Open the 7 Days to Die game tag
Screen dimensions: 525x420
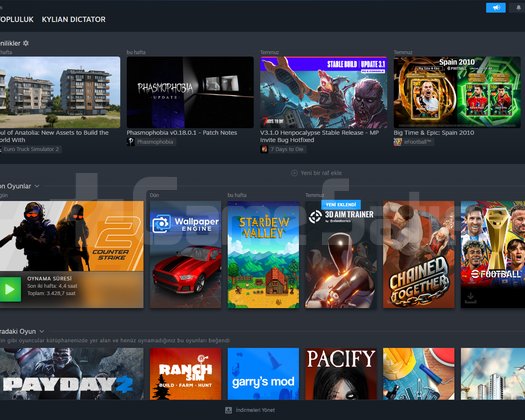point(287,149)
